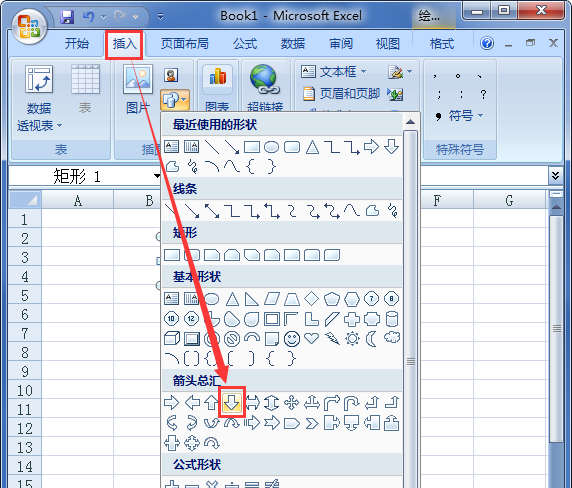The width and height of the screenshot is (572, 488).
Task: Select column G header
Action: [509, 201]
